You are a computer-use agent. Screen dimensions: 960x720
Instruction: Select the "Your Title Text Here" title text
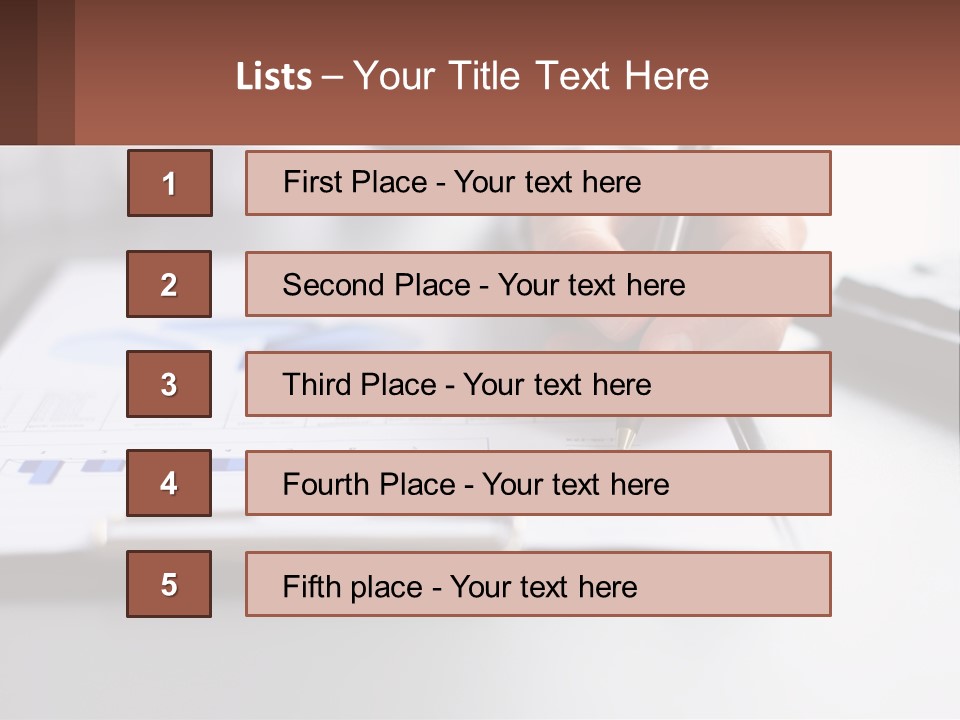pos(531,76)
